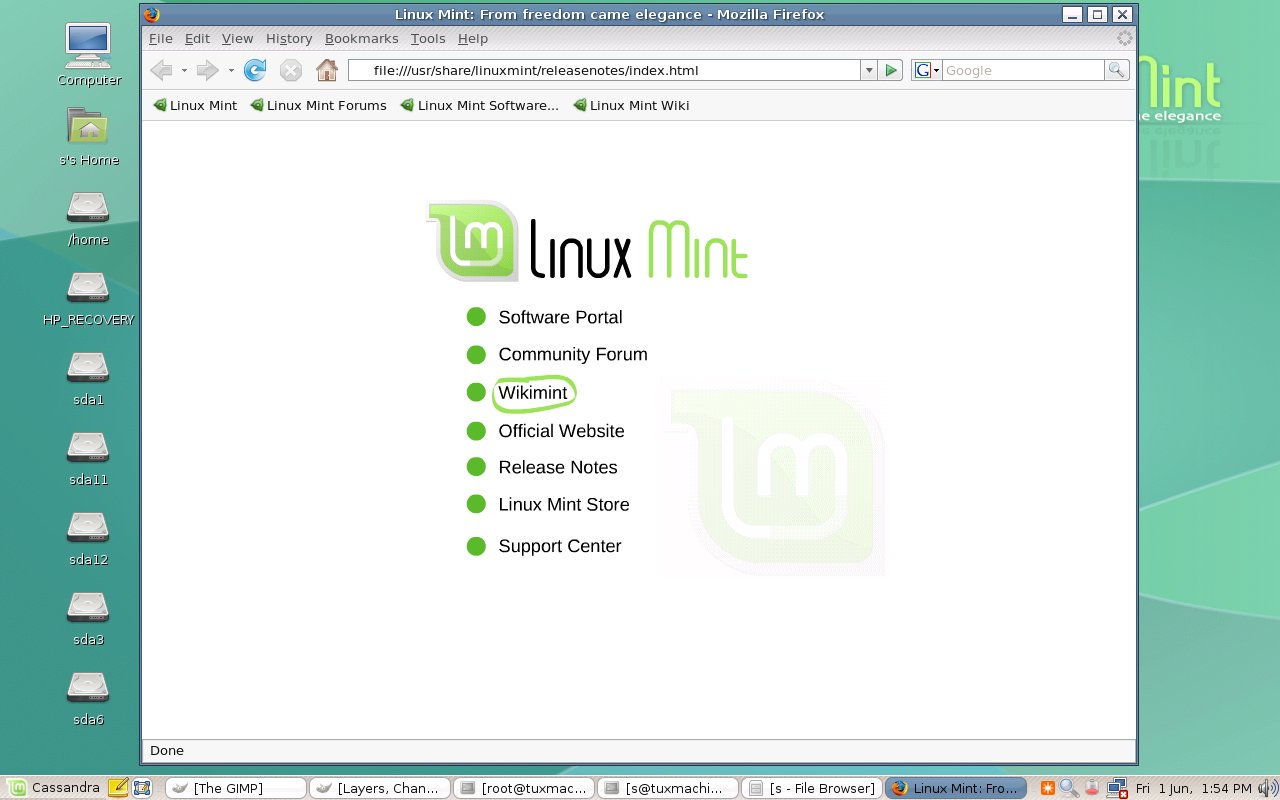Click the Linux Mint bookmark toolbar item
Screen dimensions: 1280x800
point(195,105)
